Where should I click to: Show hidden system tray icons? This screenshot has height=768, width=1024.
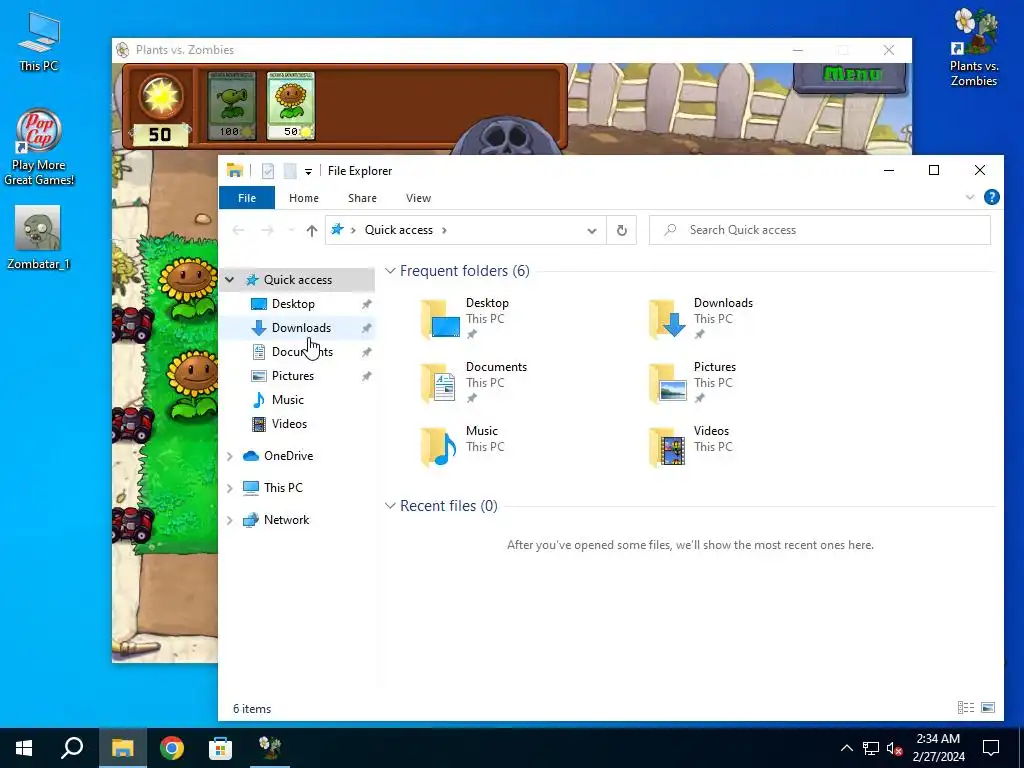coord(846,748)
